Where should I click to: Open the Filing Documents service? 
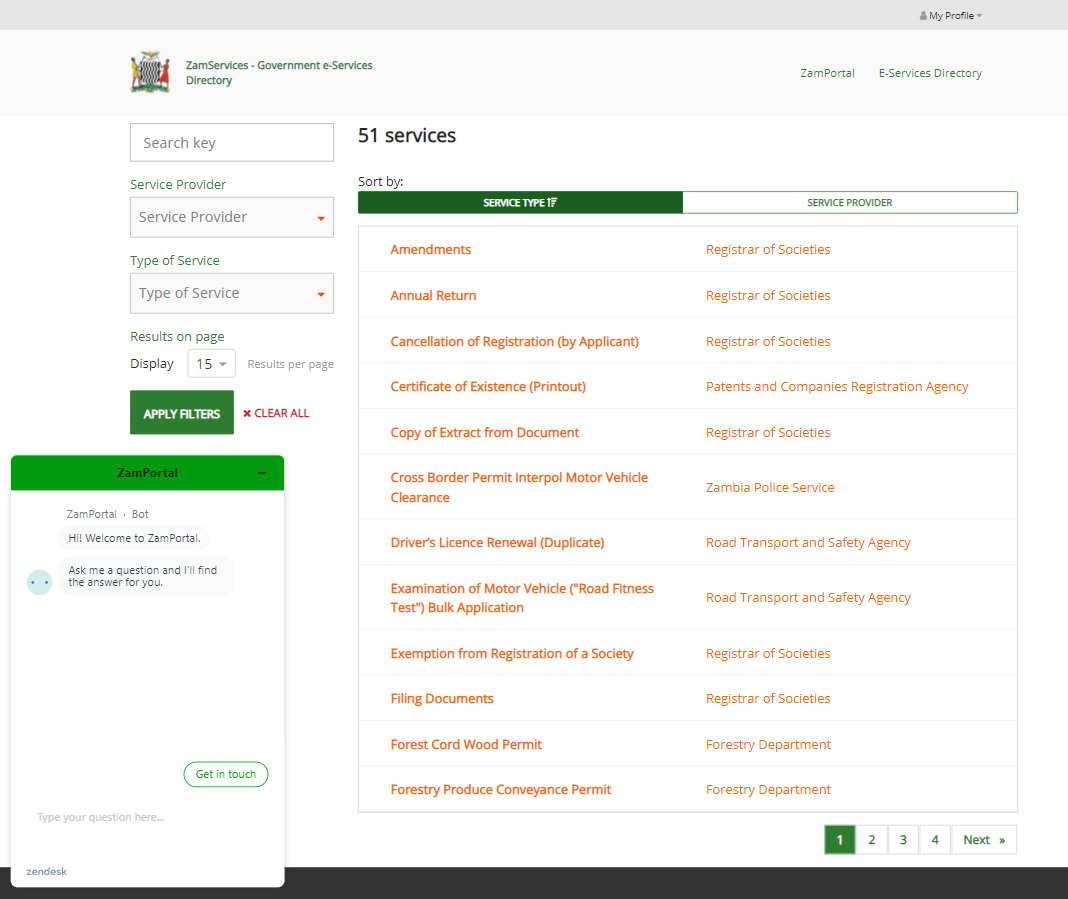(441, 699)
